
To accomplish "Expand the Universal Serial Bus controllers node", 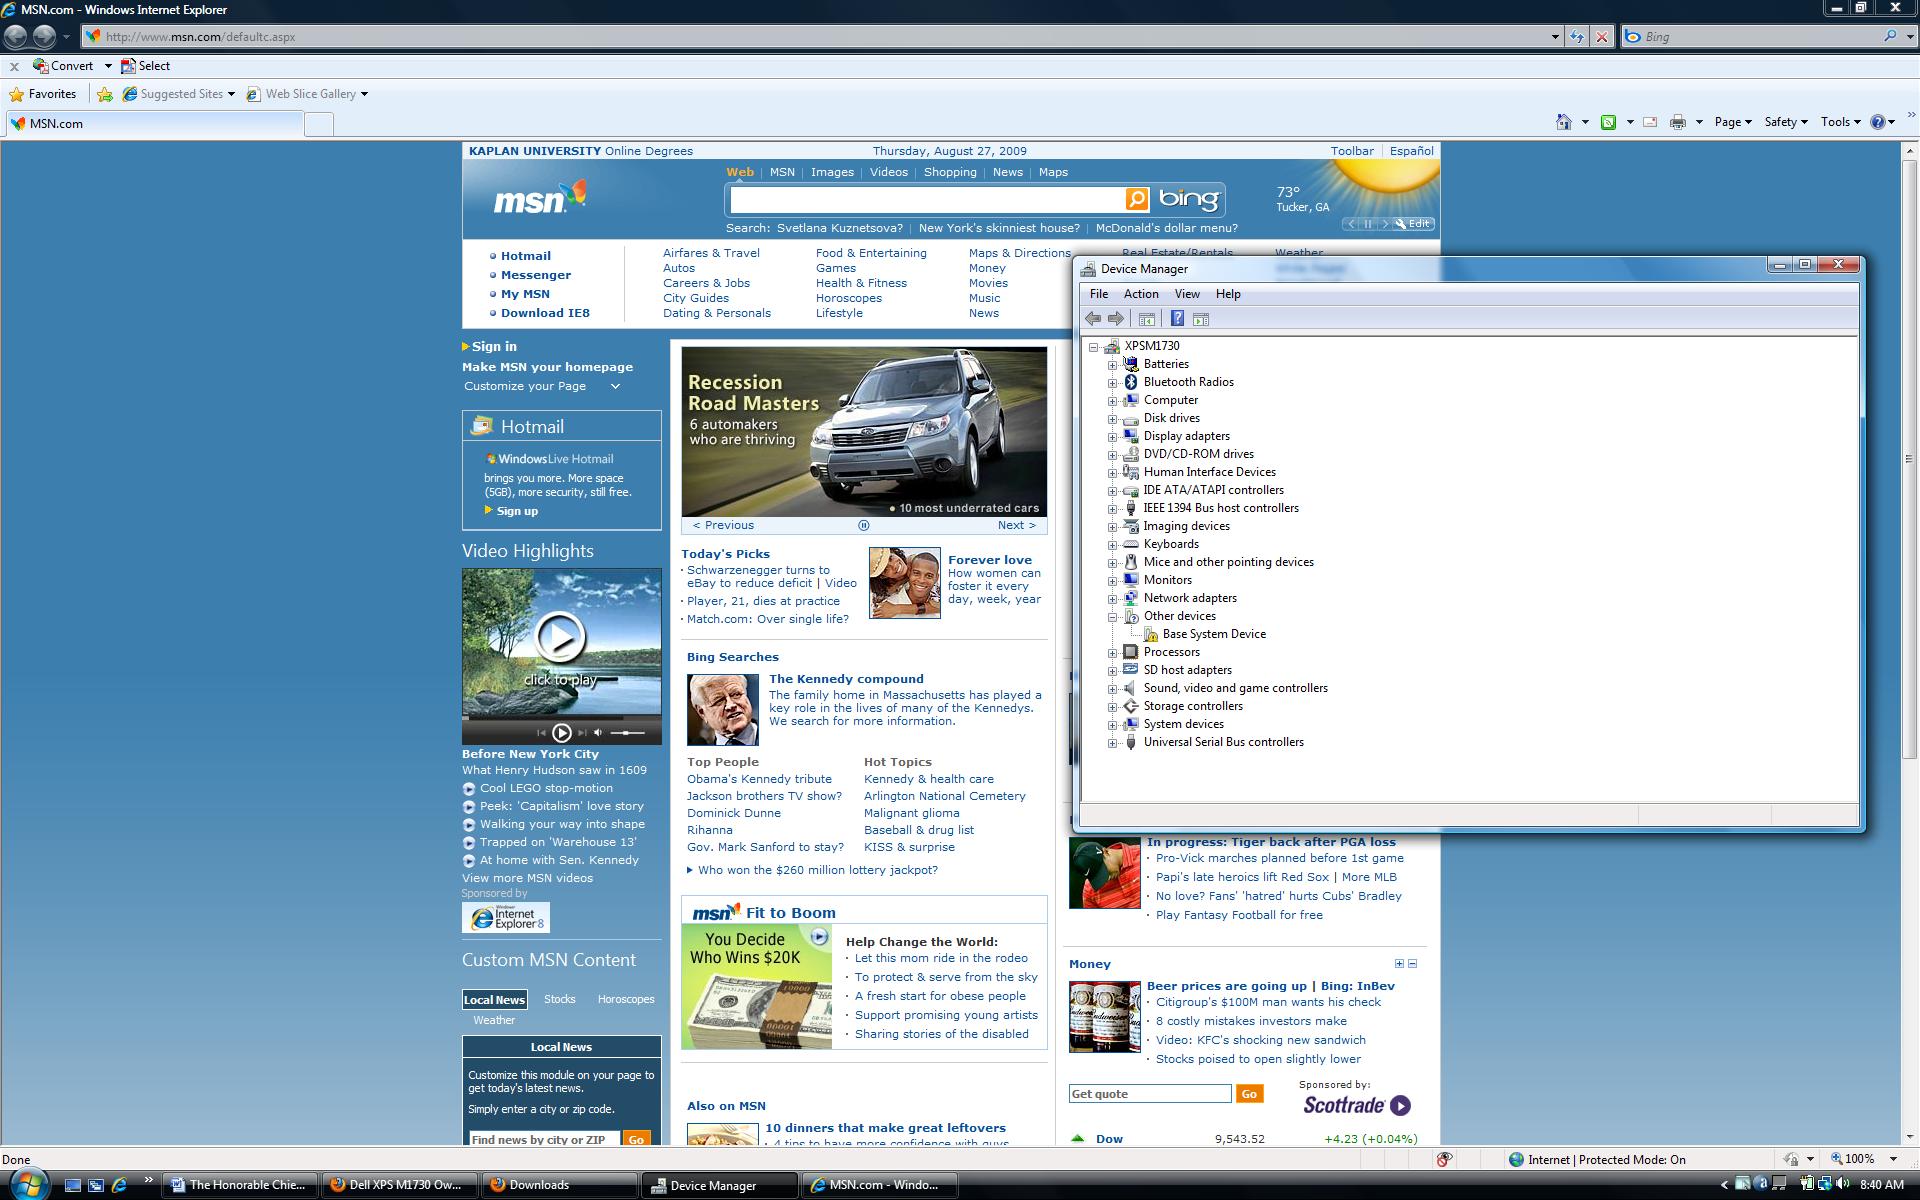I will point(1112,743).
